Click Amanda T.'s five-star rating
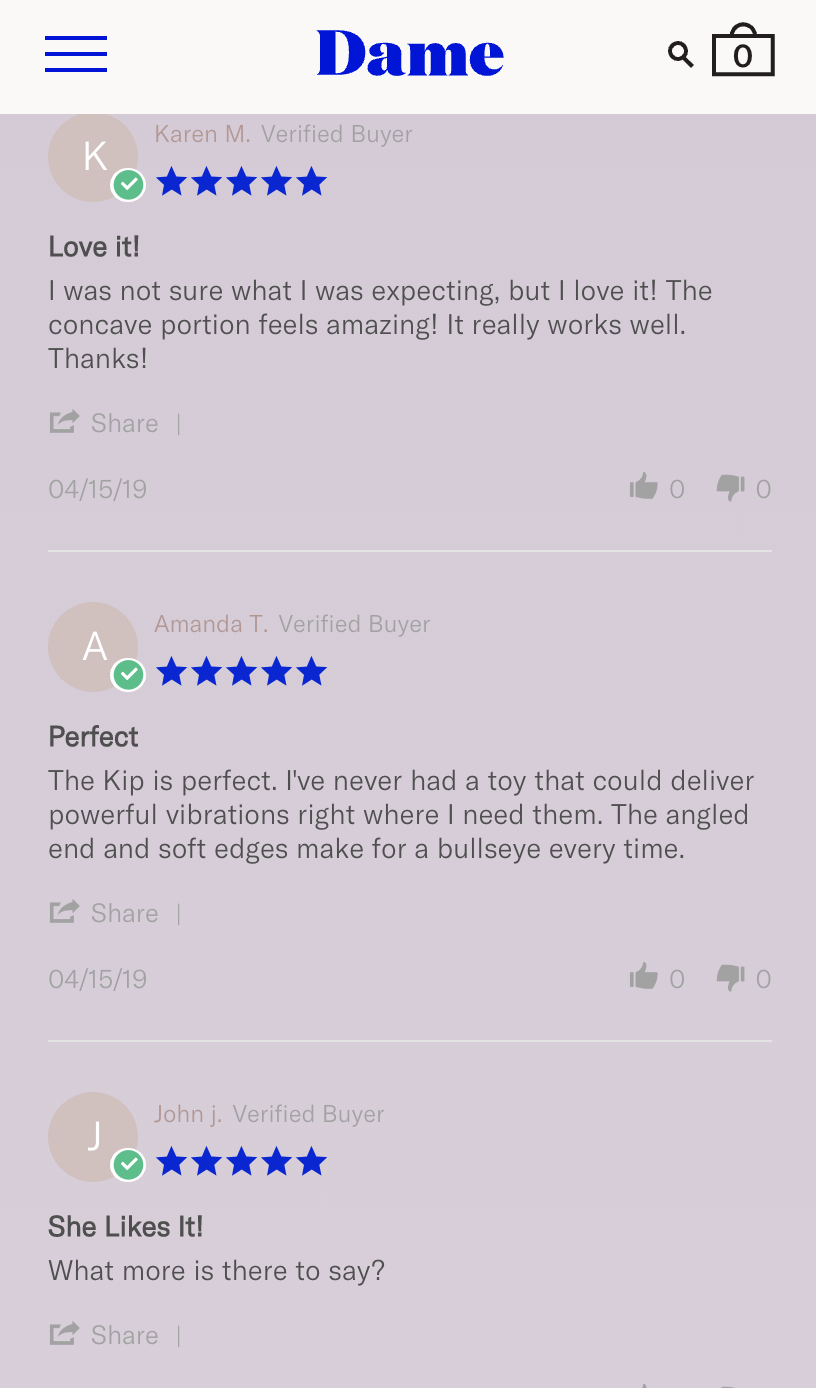816x1388 pixels. pyautogui.click(x=241, y=671)
